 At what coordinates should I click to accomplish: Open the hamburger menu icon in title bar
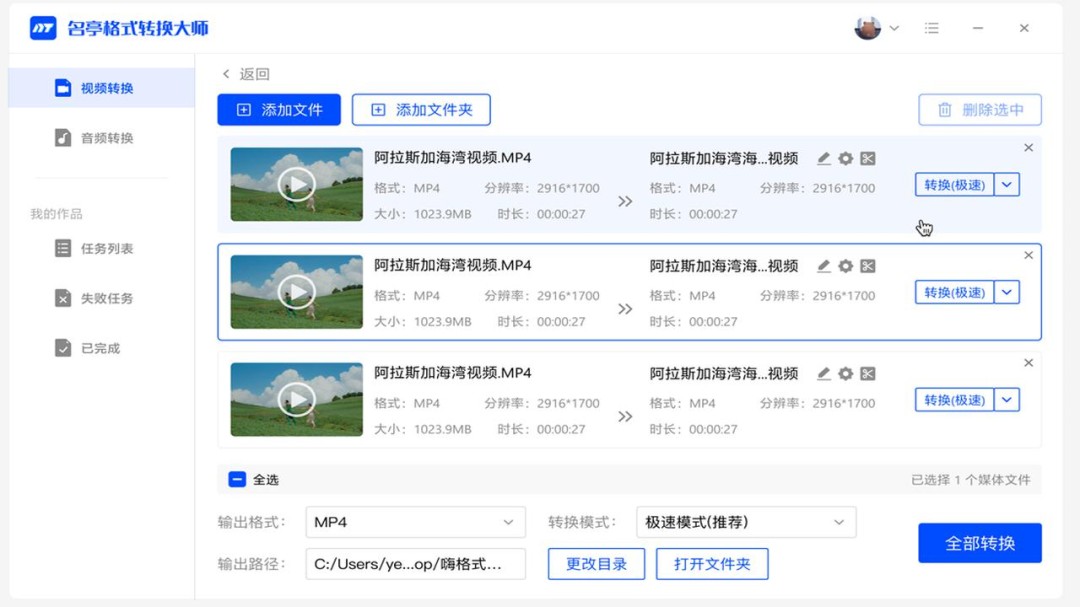pyautogui.click(x=931, y=28)
